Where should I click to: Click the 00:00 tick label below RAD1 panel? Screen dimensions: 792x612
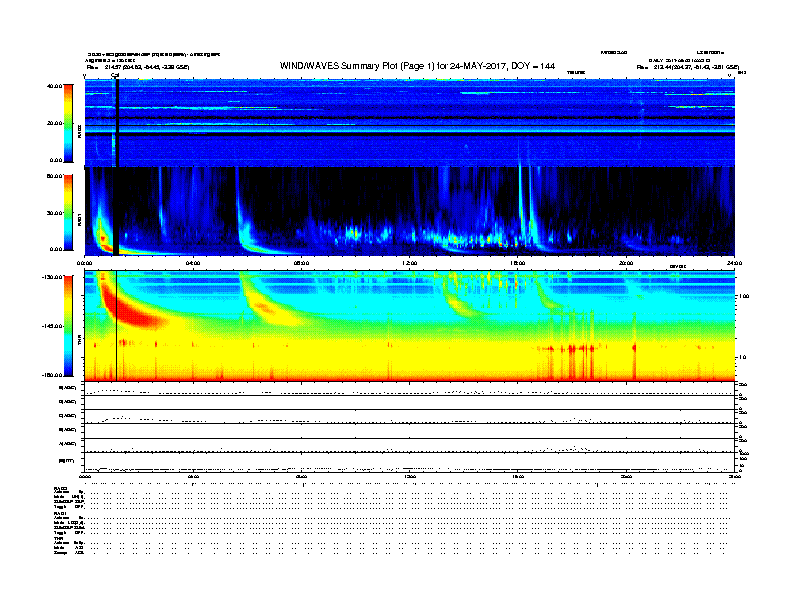84,263
